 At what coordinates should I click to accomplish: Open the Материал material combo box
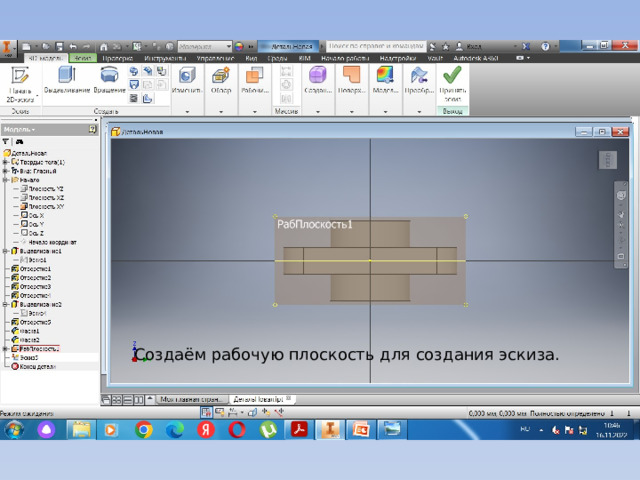point(204,47)
